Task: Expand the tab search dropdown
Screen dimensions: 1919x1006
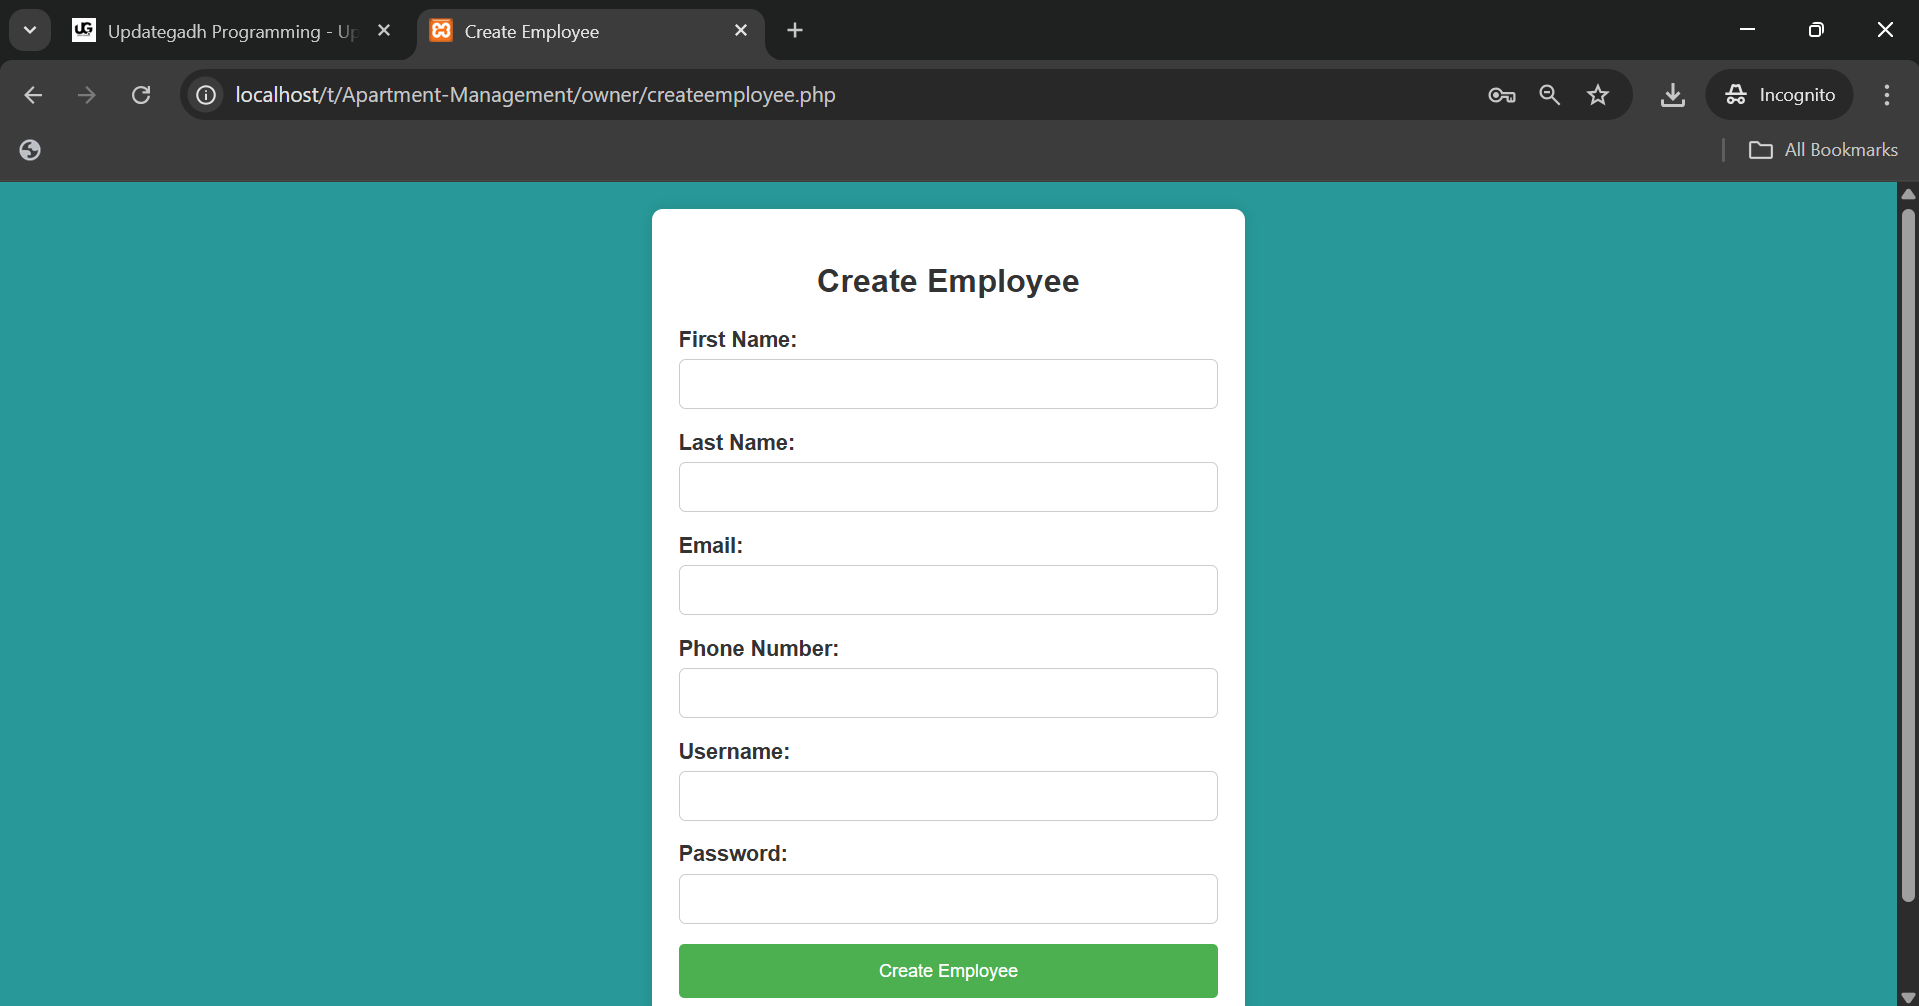Action: pos(30,30)
